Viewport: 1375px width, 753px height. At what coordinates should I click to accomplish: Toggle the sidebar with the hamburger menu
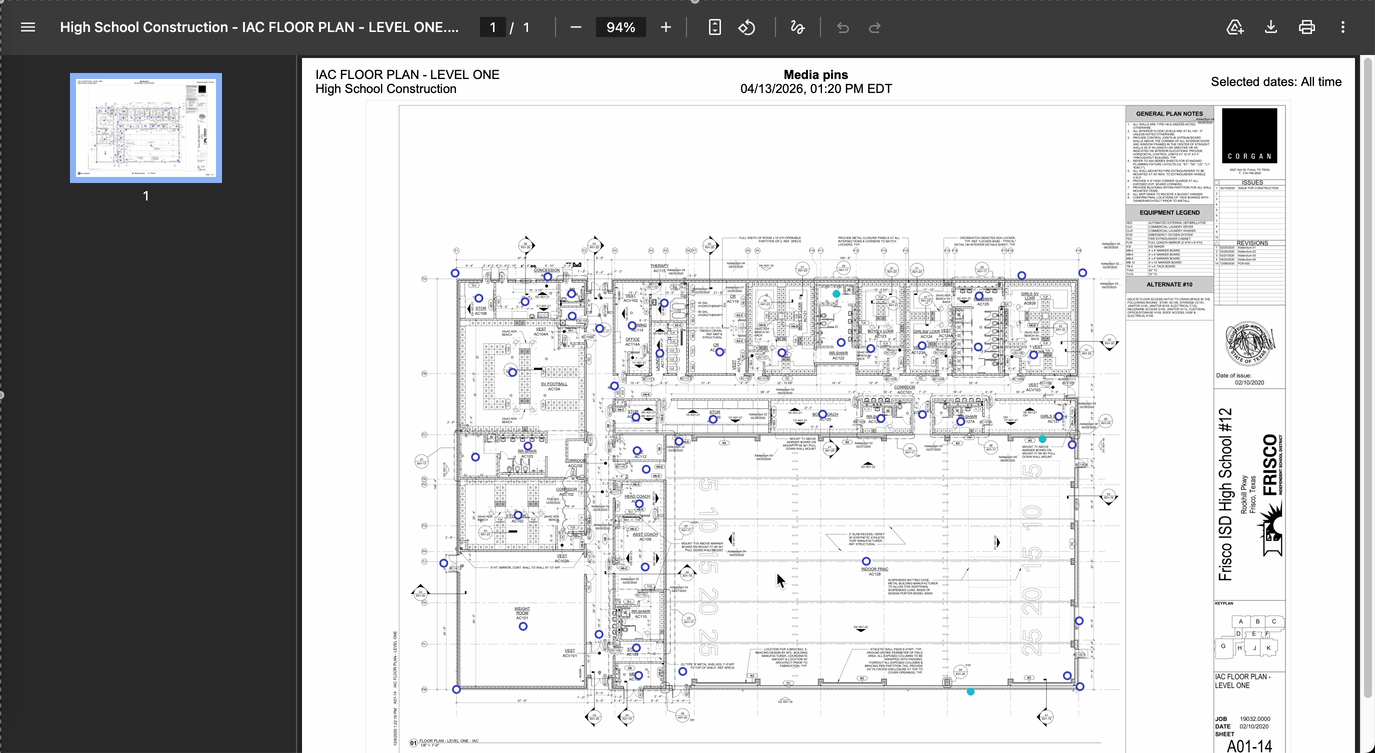click(28, 27)
